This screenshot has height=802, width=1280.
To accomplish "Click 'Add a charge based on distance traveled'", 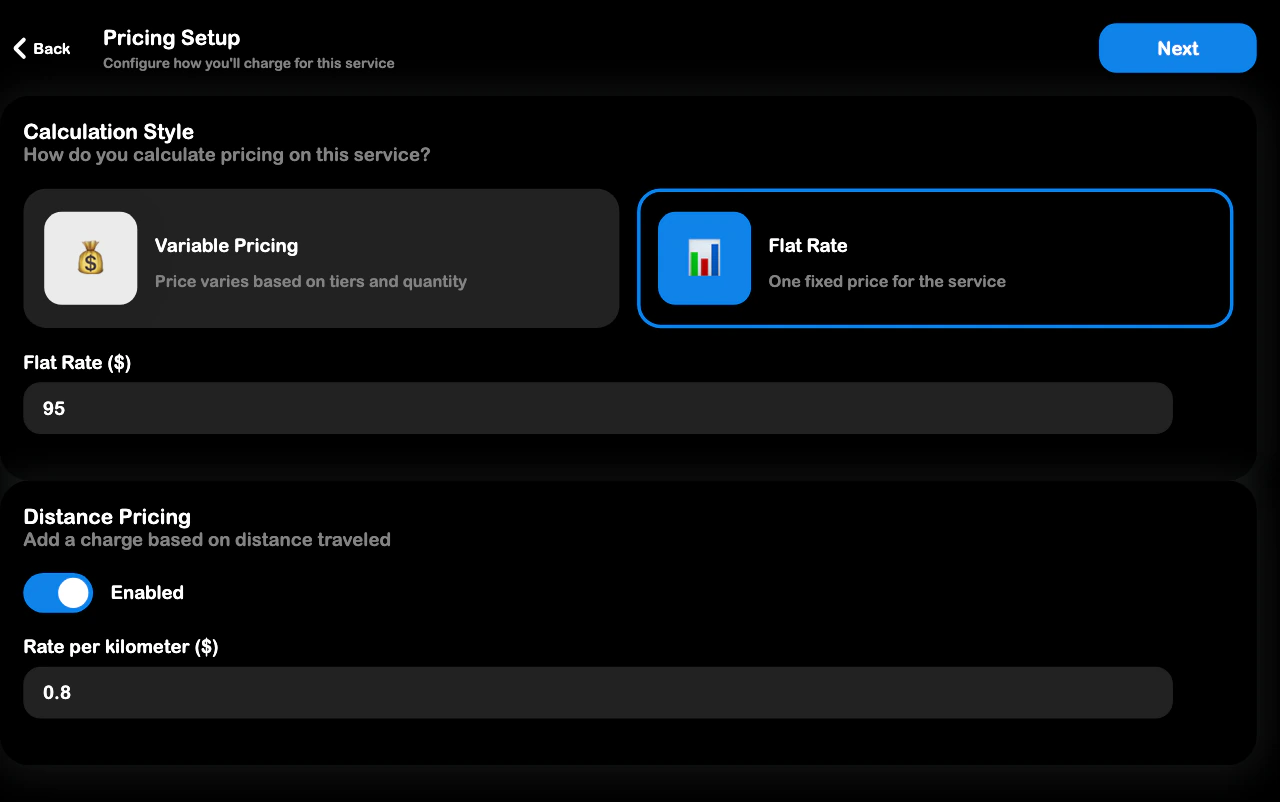I will pos(207,540).
